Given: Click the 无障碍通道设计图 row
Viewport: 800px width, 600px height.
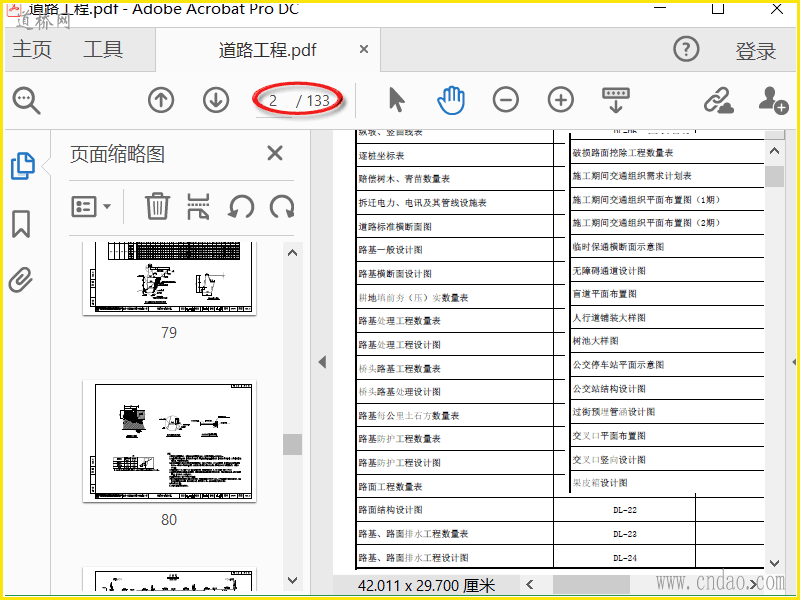Looking at the screenshot, I should 667,270.
